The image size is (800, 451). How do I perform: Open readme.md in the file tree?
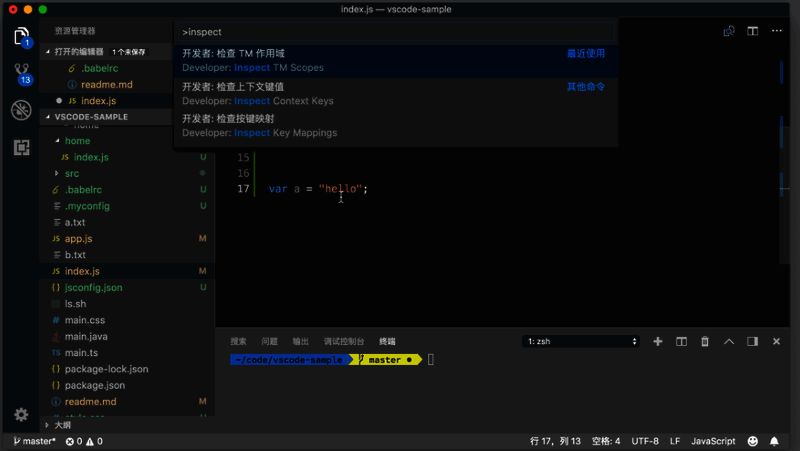[x=90, y=402]
